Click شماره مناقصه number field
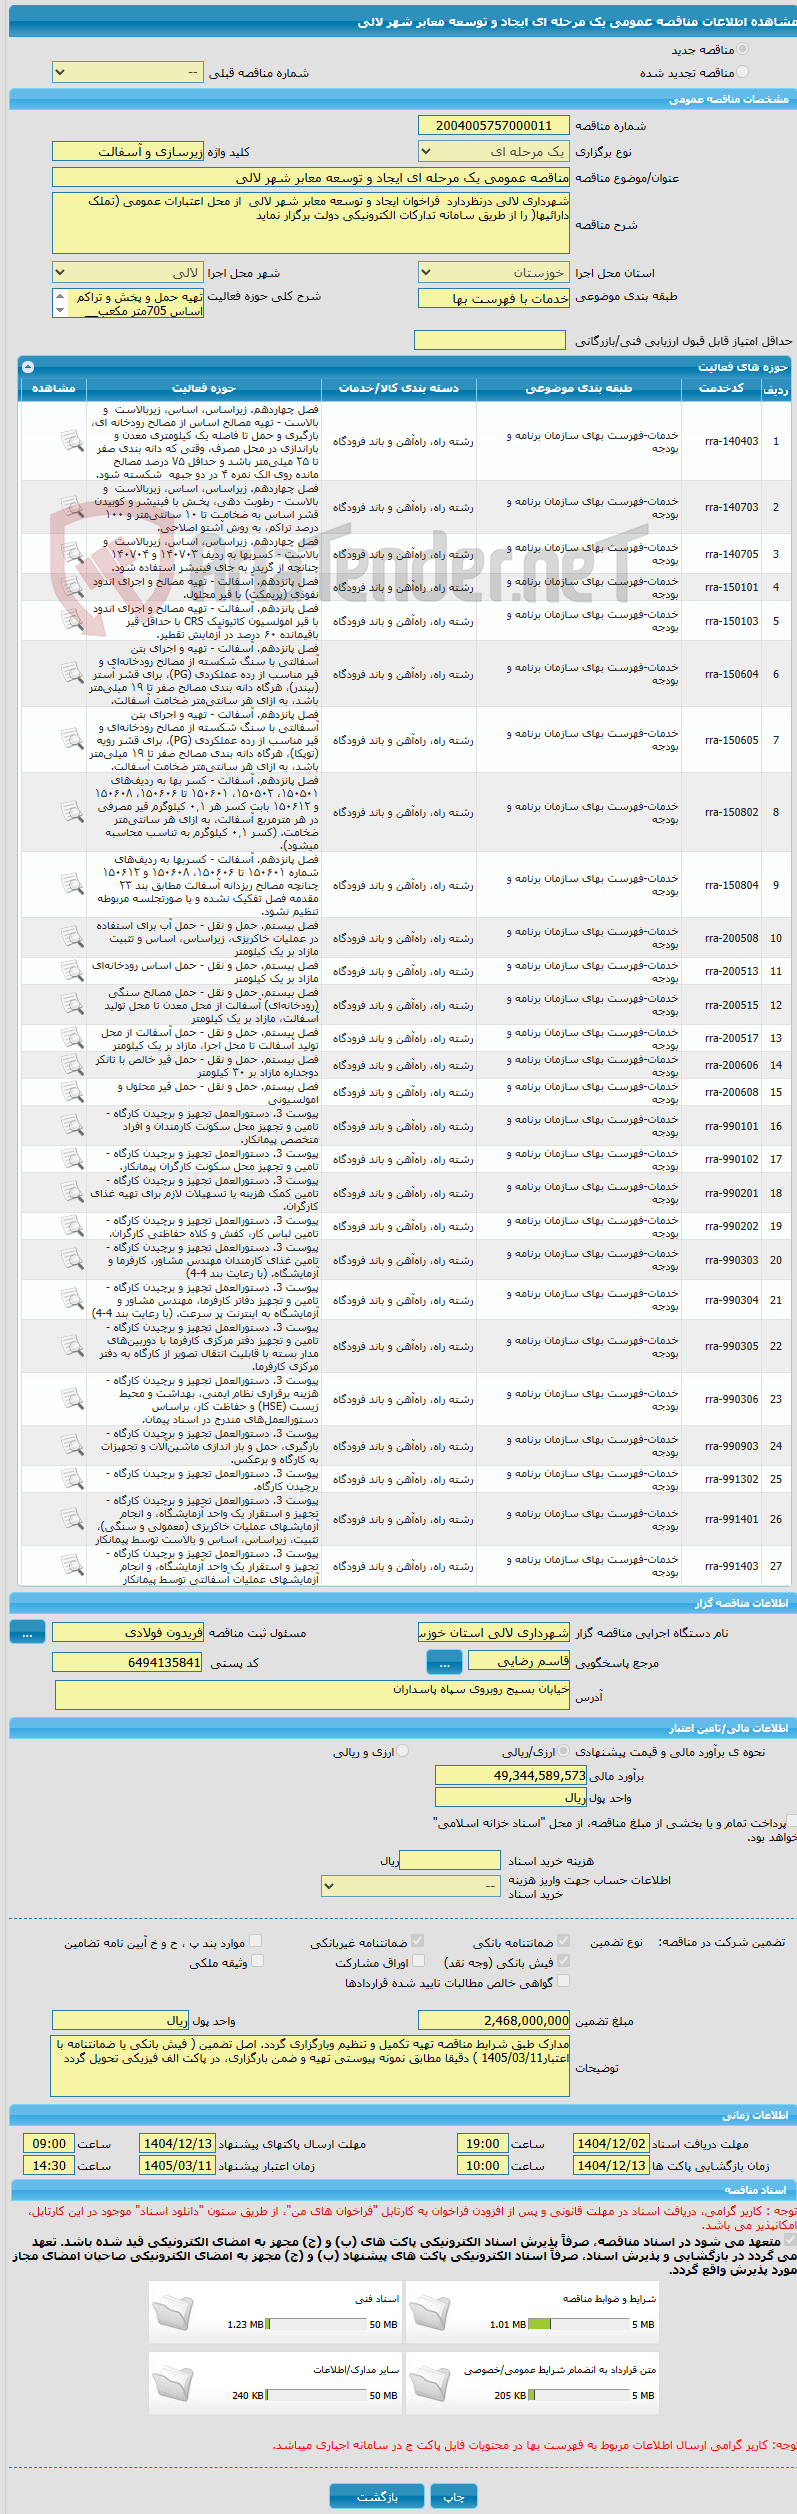Viewport: 797px width, 2514px height. 493,125
